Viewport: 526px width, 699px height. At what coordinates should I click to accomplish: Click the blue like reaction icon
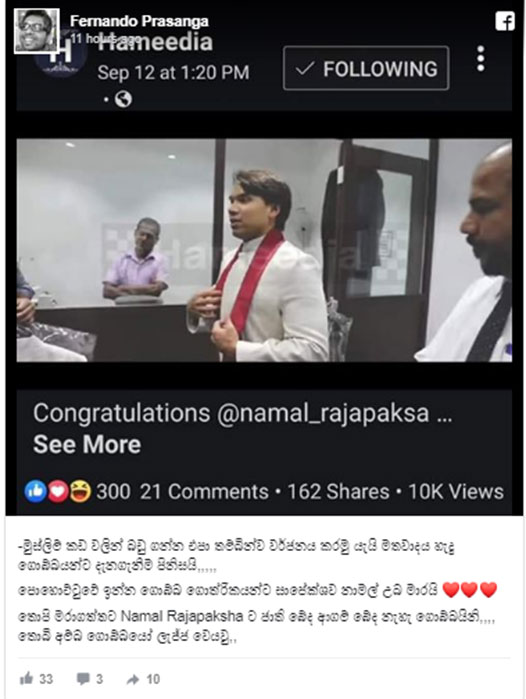click(36, 491)
